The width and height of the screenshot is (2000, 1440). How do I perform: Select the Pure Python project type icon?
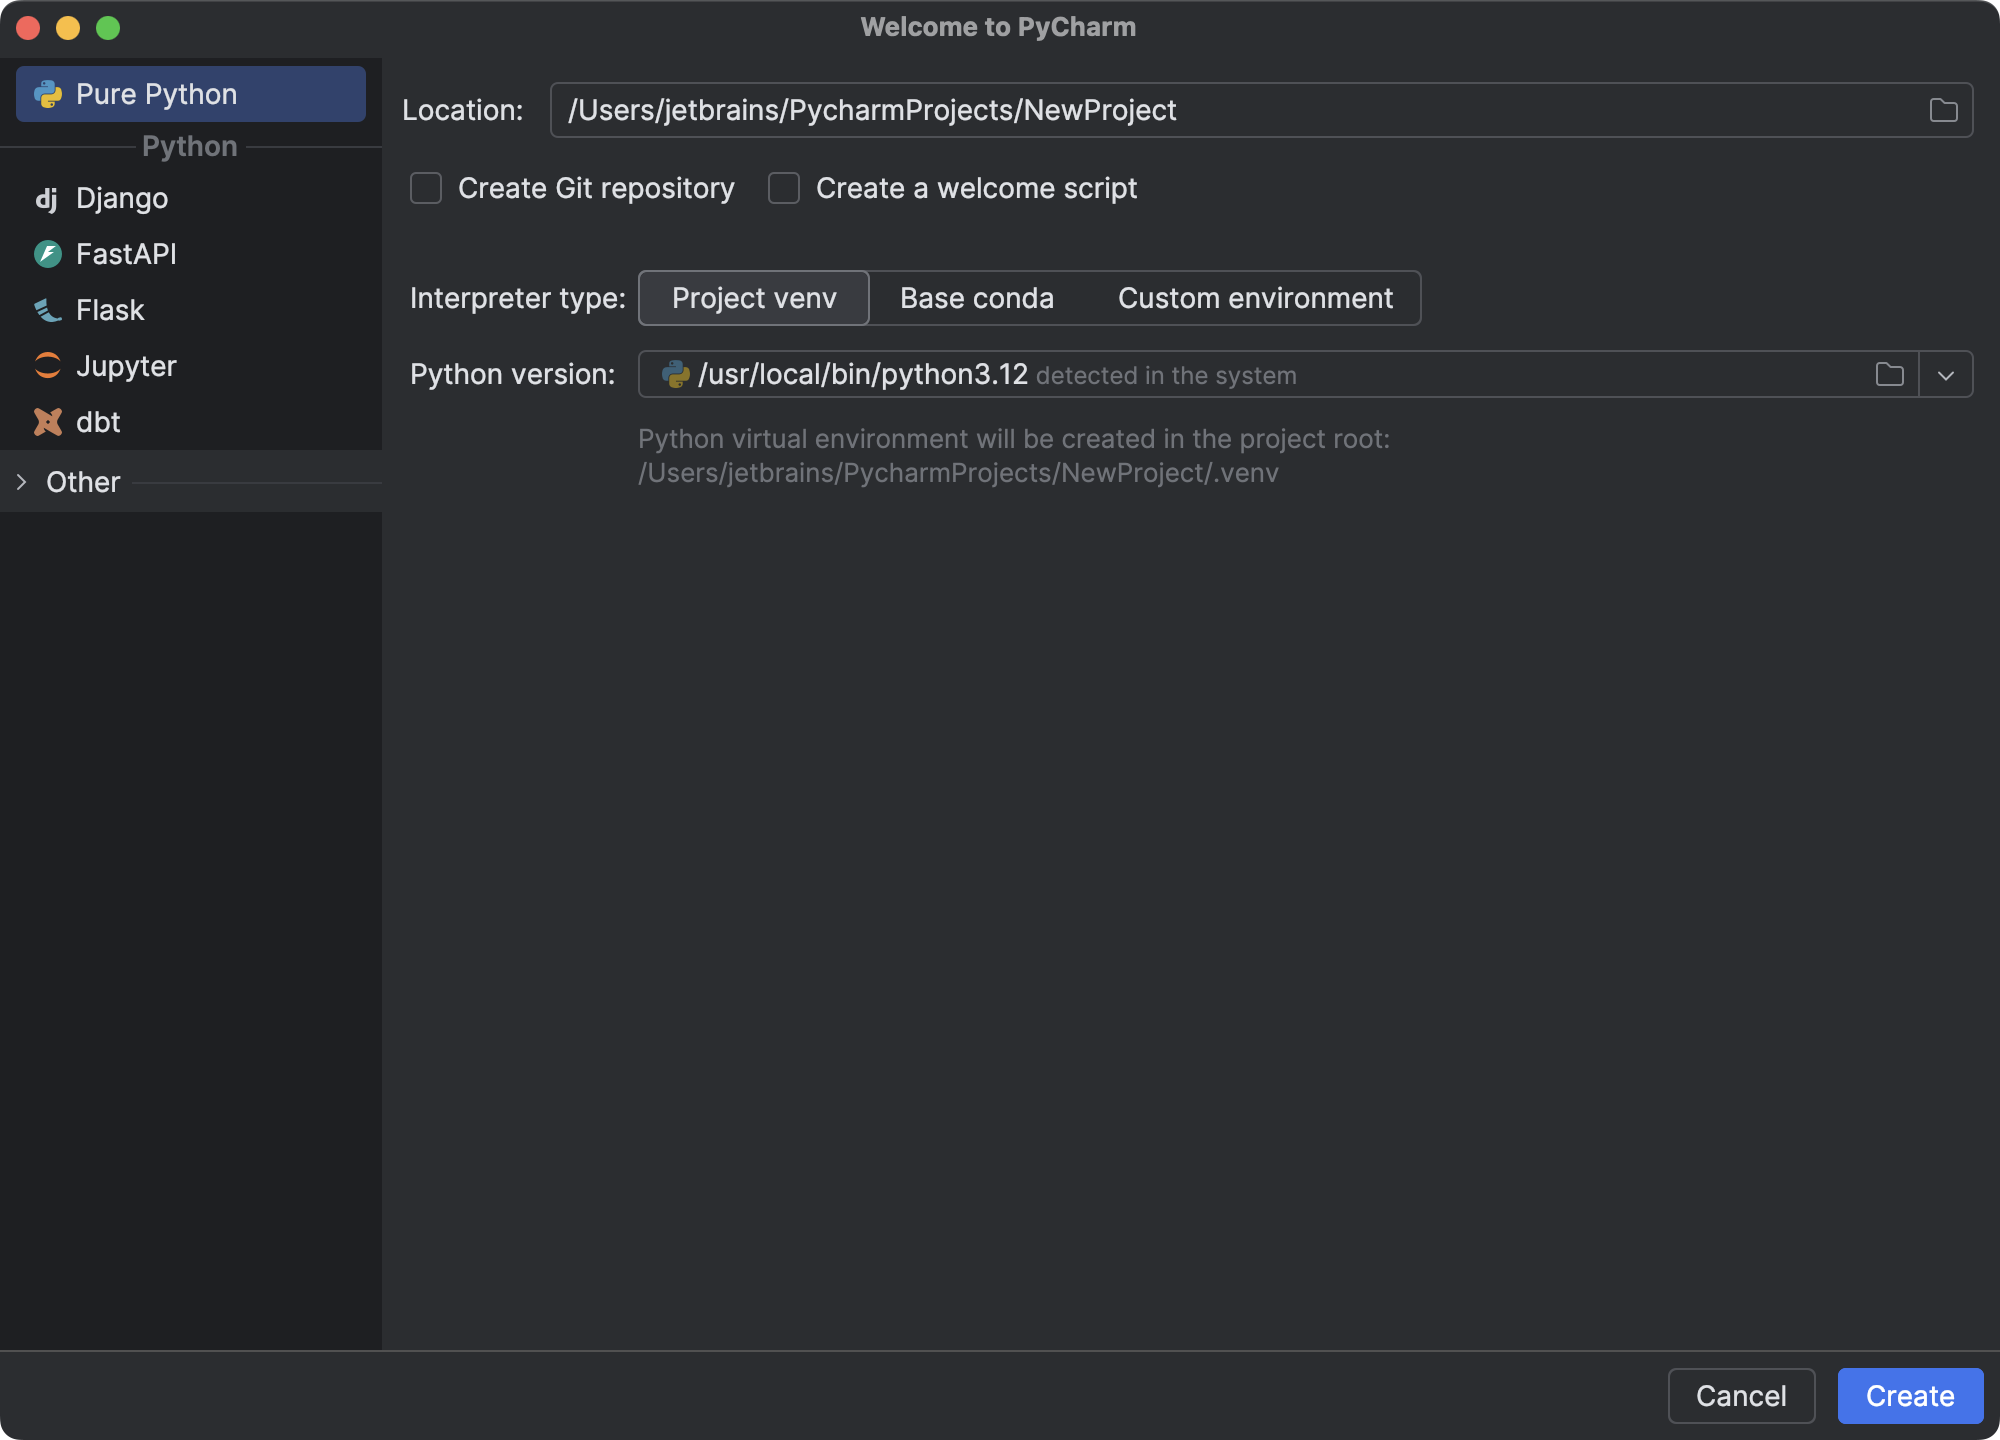click(x=48, y=93)
